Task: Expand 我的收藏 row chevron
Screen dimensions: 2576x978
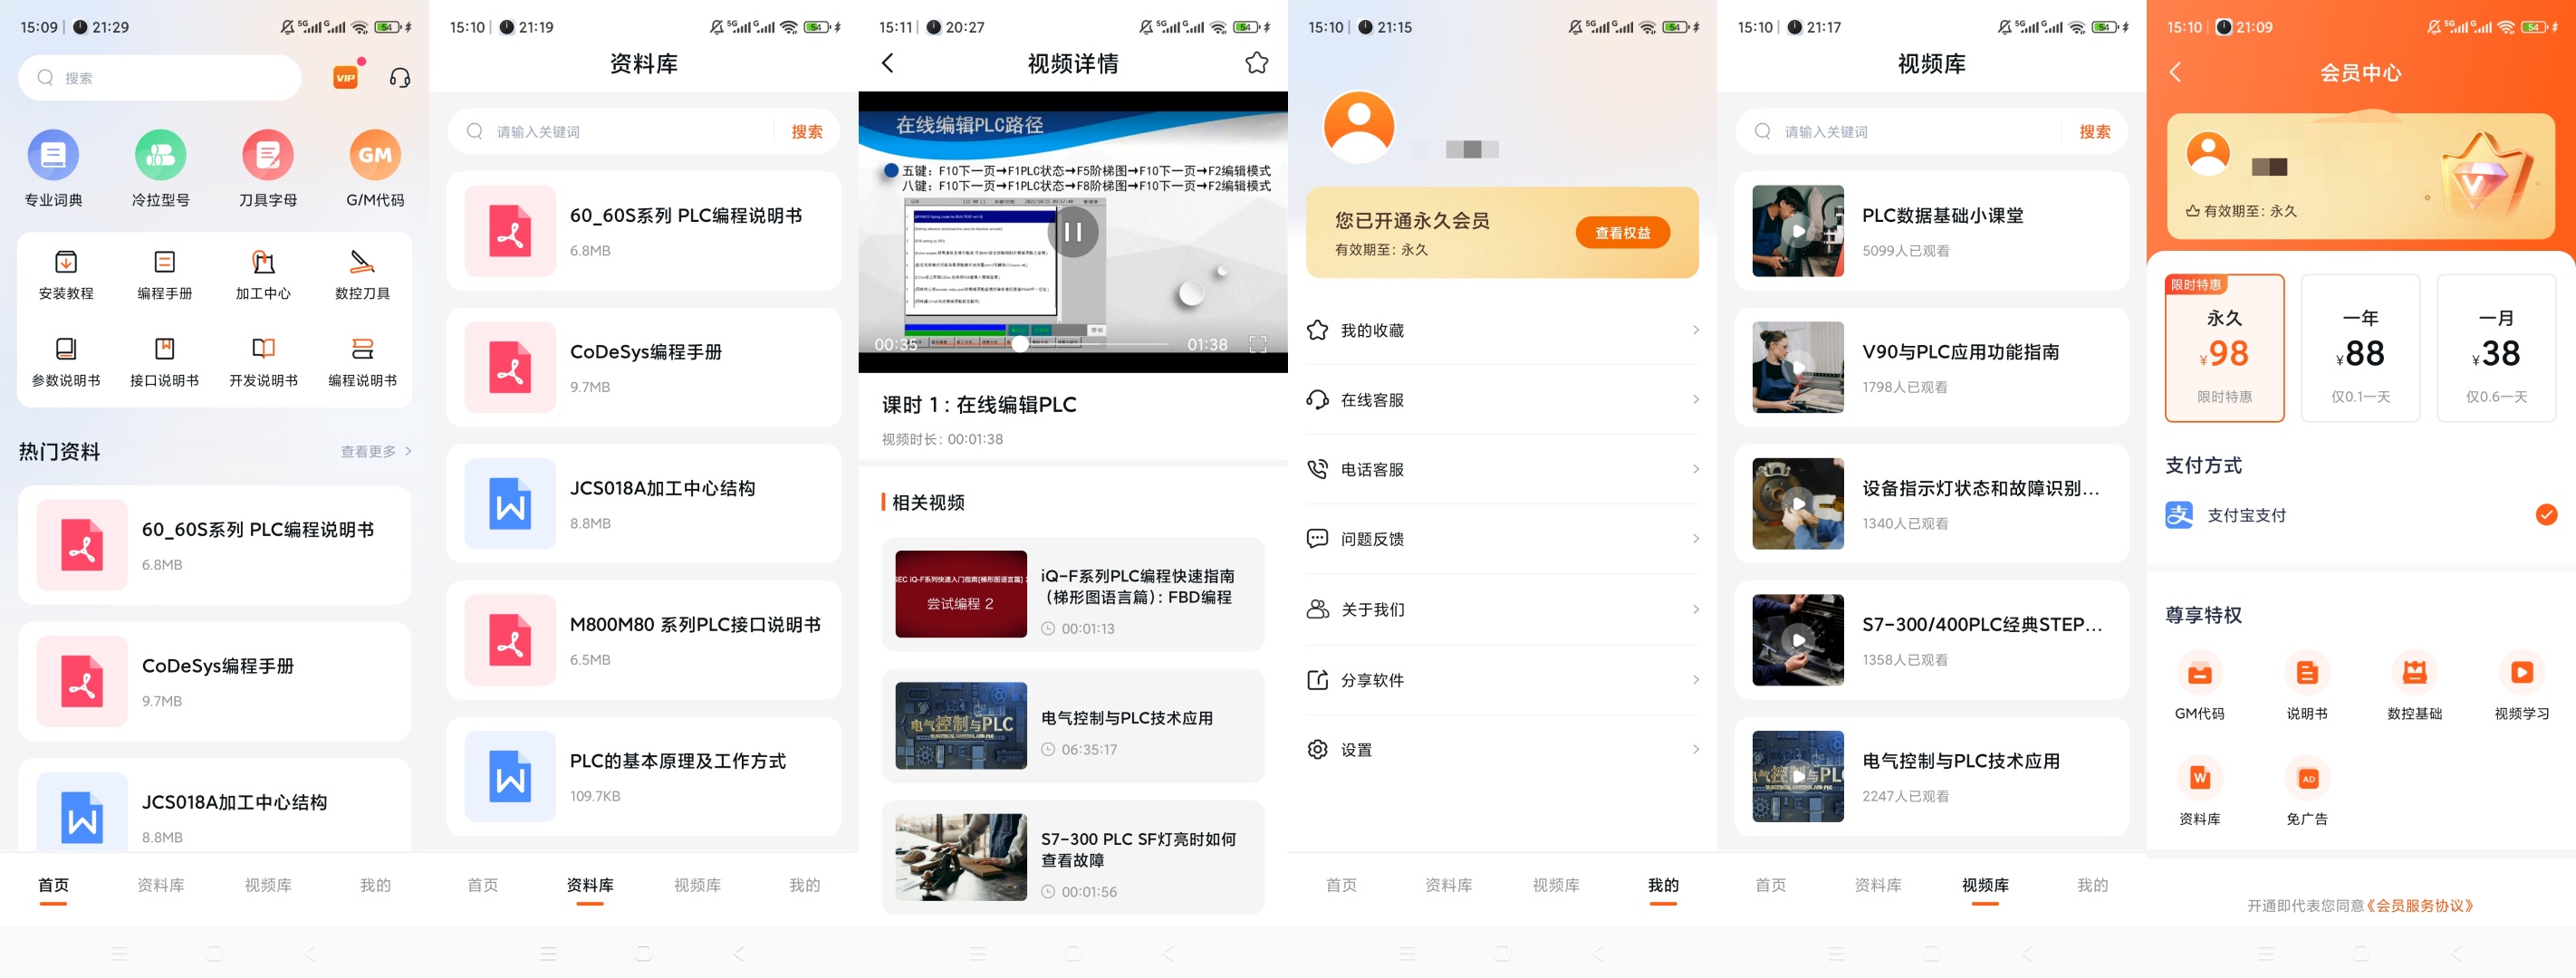Action: tap(1695, 330)
